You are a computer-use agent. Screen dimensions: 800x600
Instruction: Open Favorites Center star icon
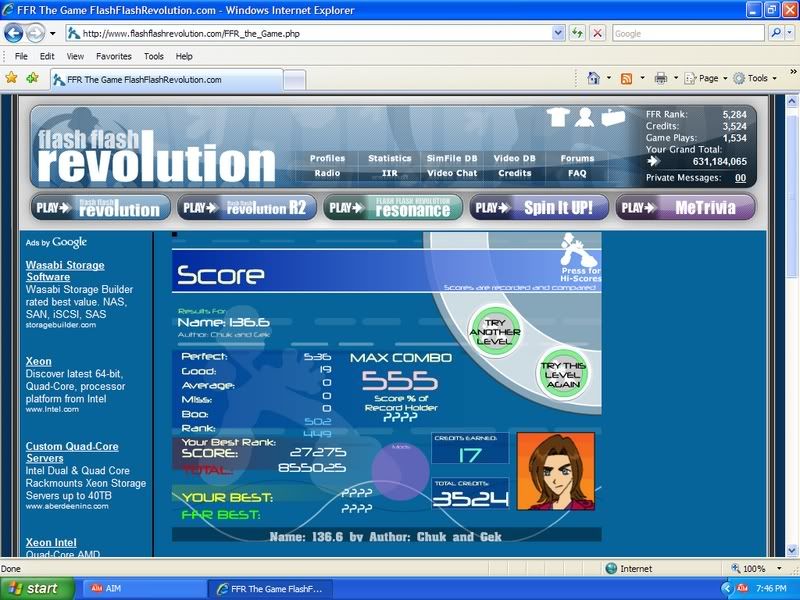click(12, 78)
